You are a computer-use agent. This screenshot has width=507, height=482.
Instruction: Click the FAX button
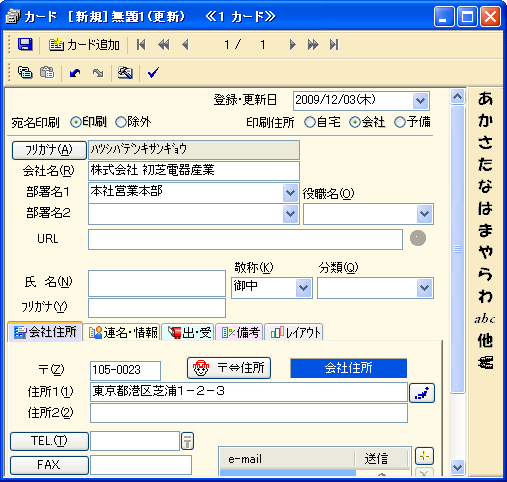coord(49,465)
